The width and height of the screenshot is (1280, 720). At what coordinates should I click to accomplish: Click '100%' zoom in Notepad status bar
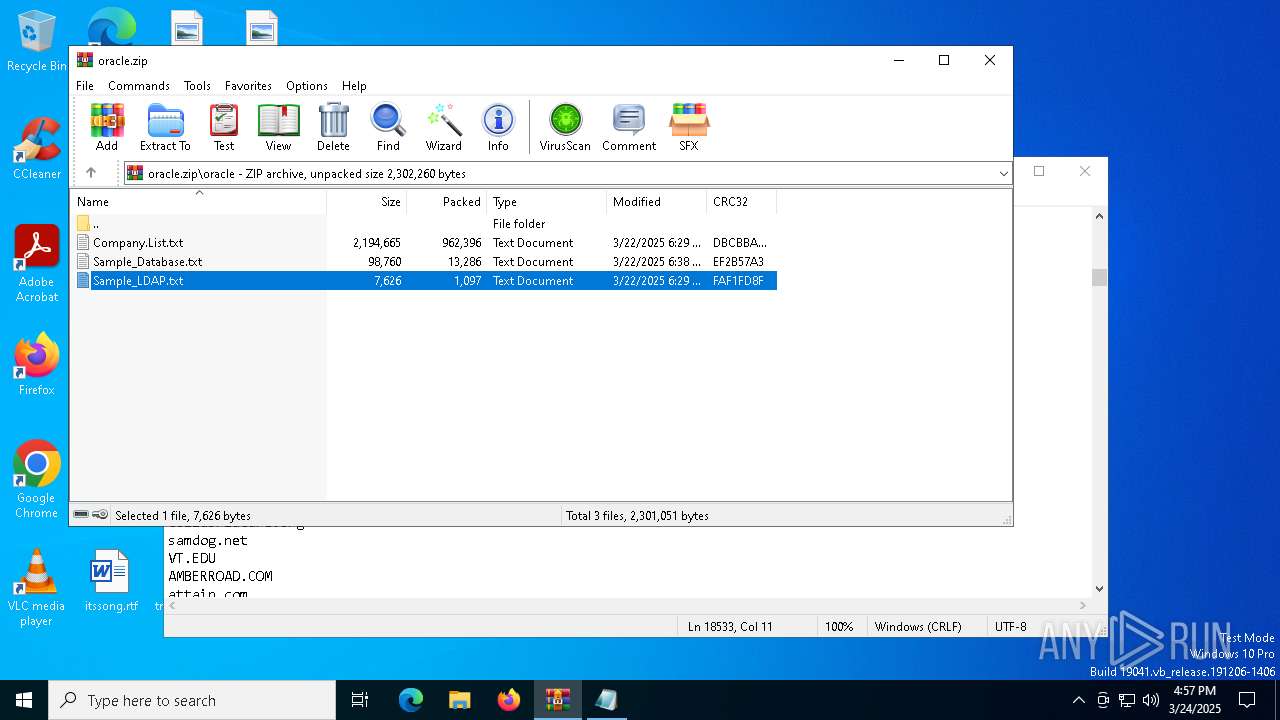coord(839,627)
